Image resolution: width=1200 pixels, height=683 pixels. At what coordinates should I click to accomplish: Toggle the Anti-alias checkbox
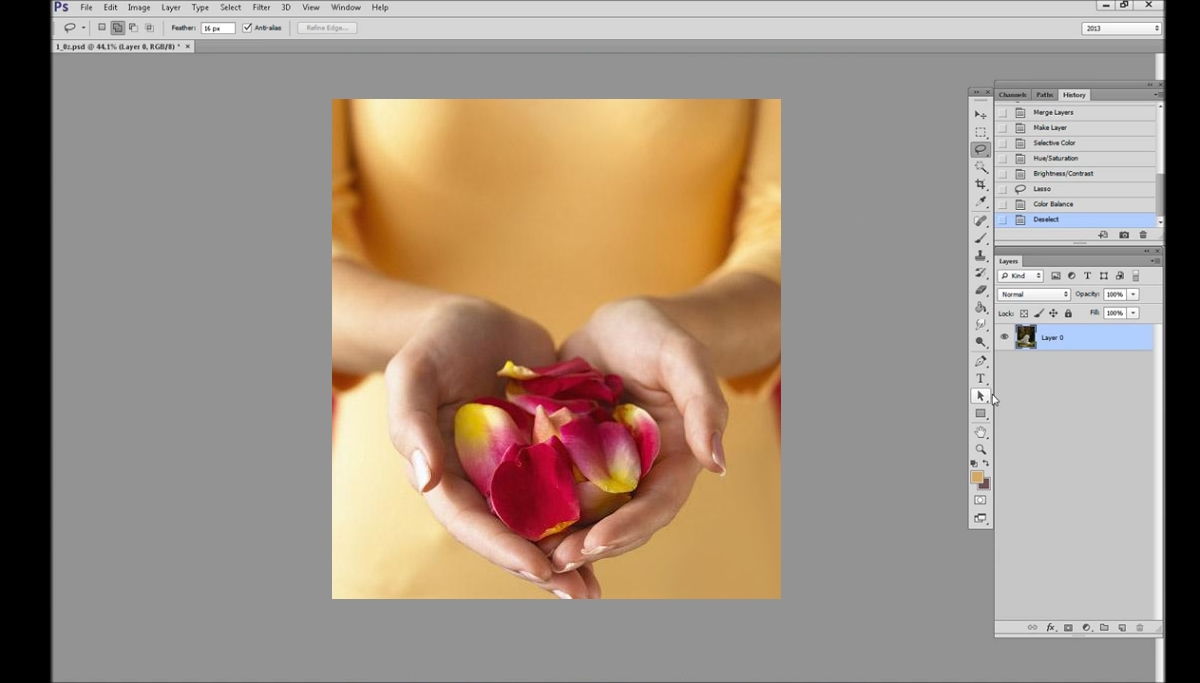click(x=247, y=28)
